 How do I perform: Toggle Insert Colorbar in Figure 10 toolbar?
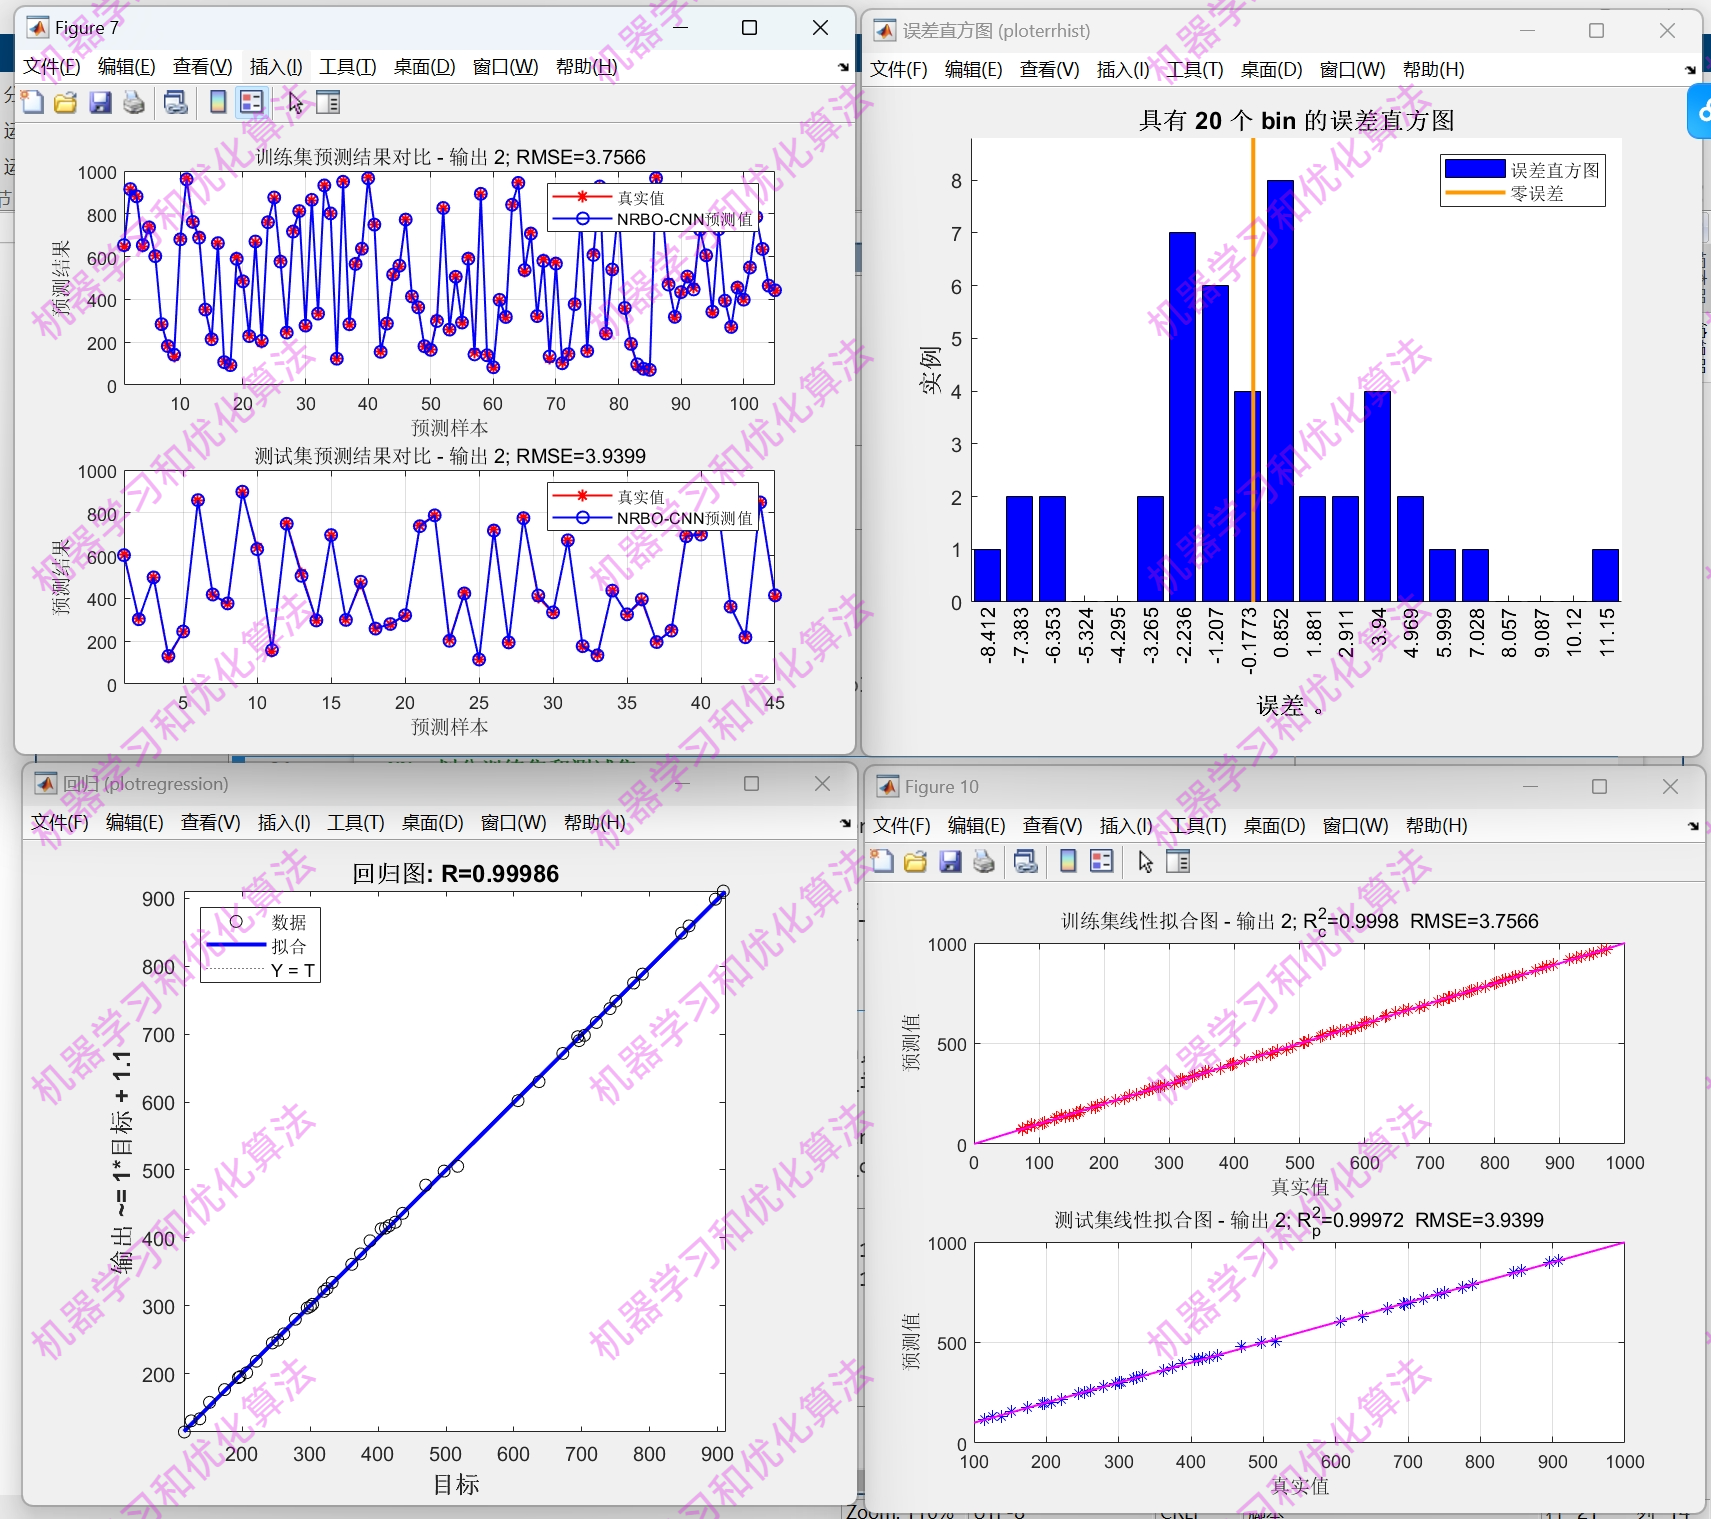click(x=1068, y=862)
